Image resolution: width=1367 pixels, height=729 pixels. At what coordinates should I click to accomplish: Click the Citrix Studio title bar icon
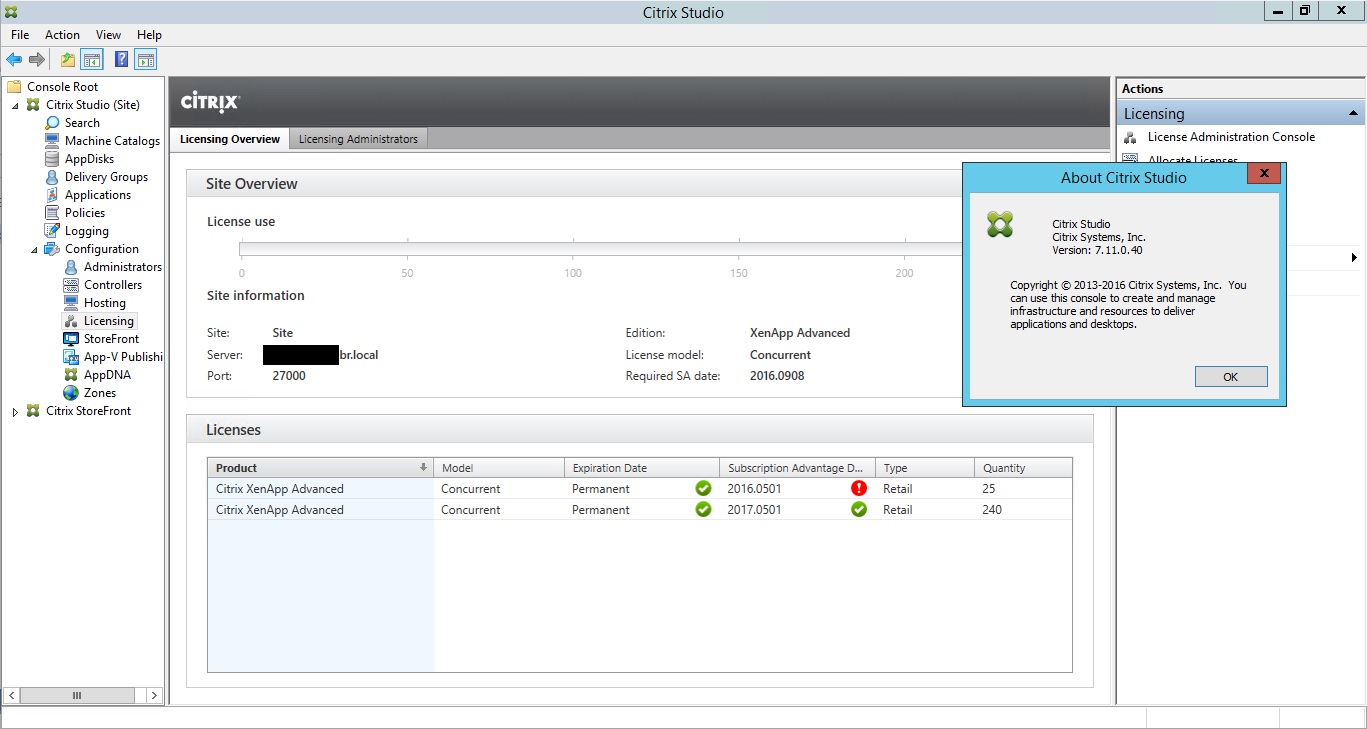10,12
